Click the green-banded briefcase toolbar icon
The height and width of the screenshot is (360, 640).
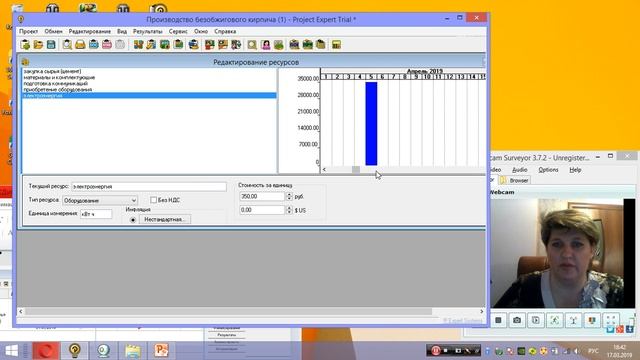tap(307, 44)
